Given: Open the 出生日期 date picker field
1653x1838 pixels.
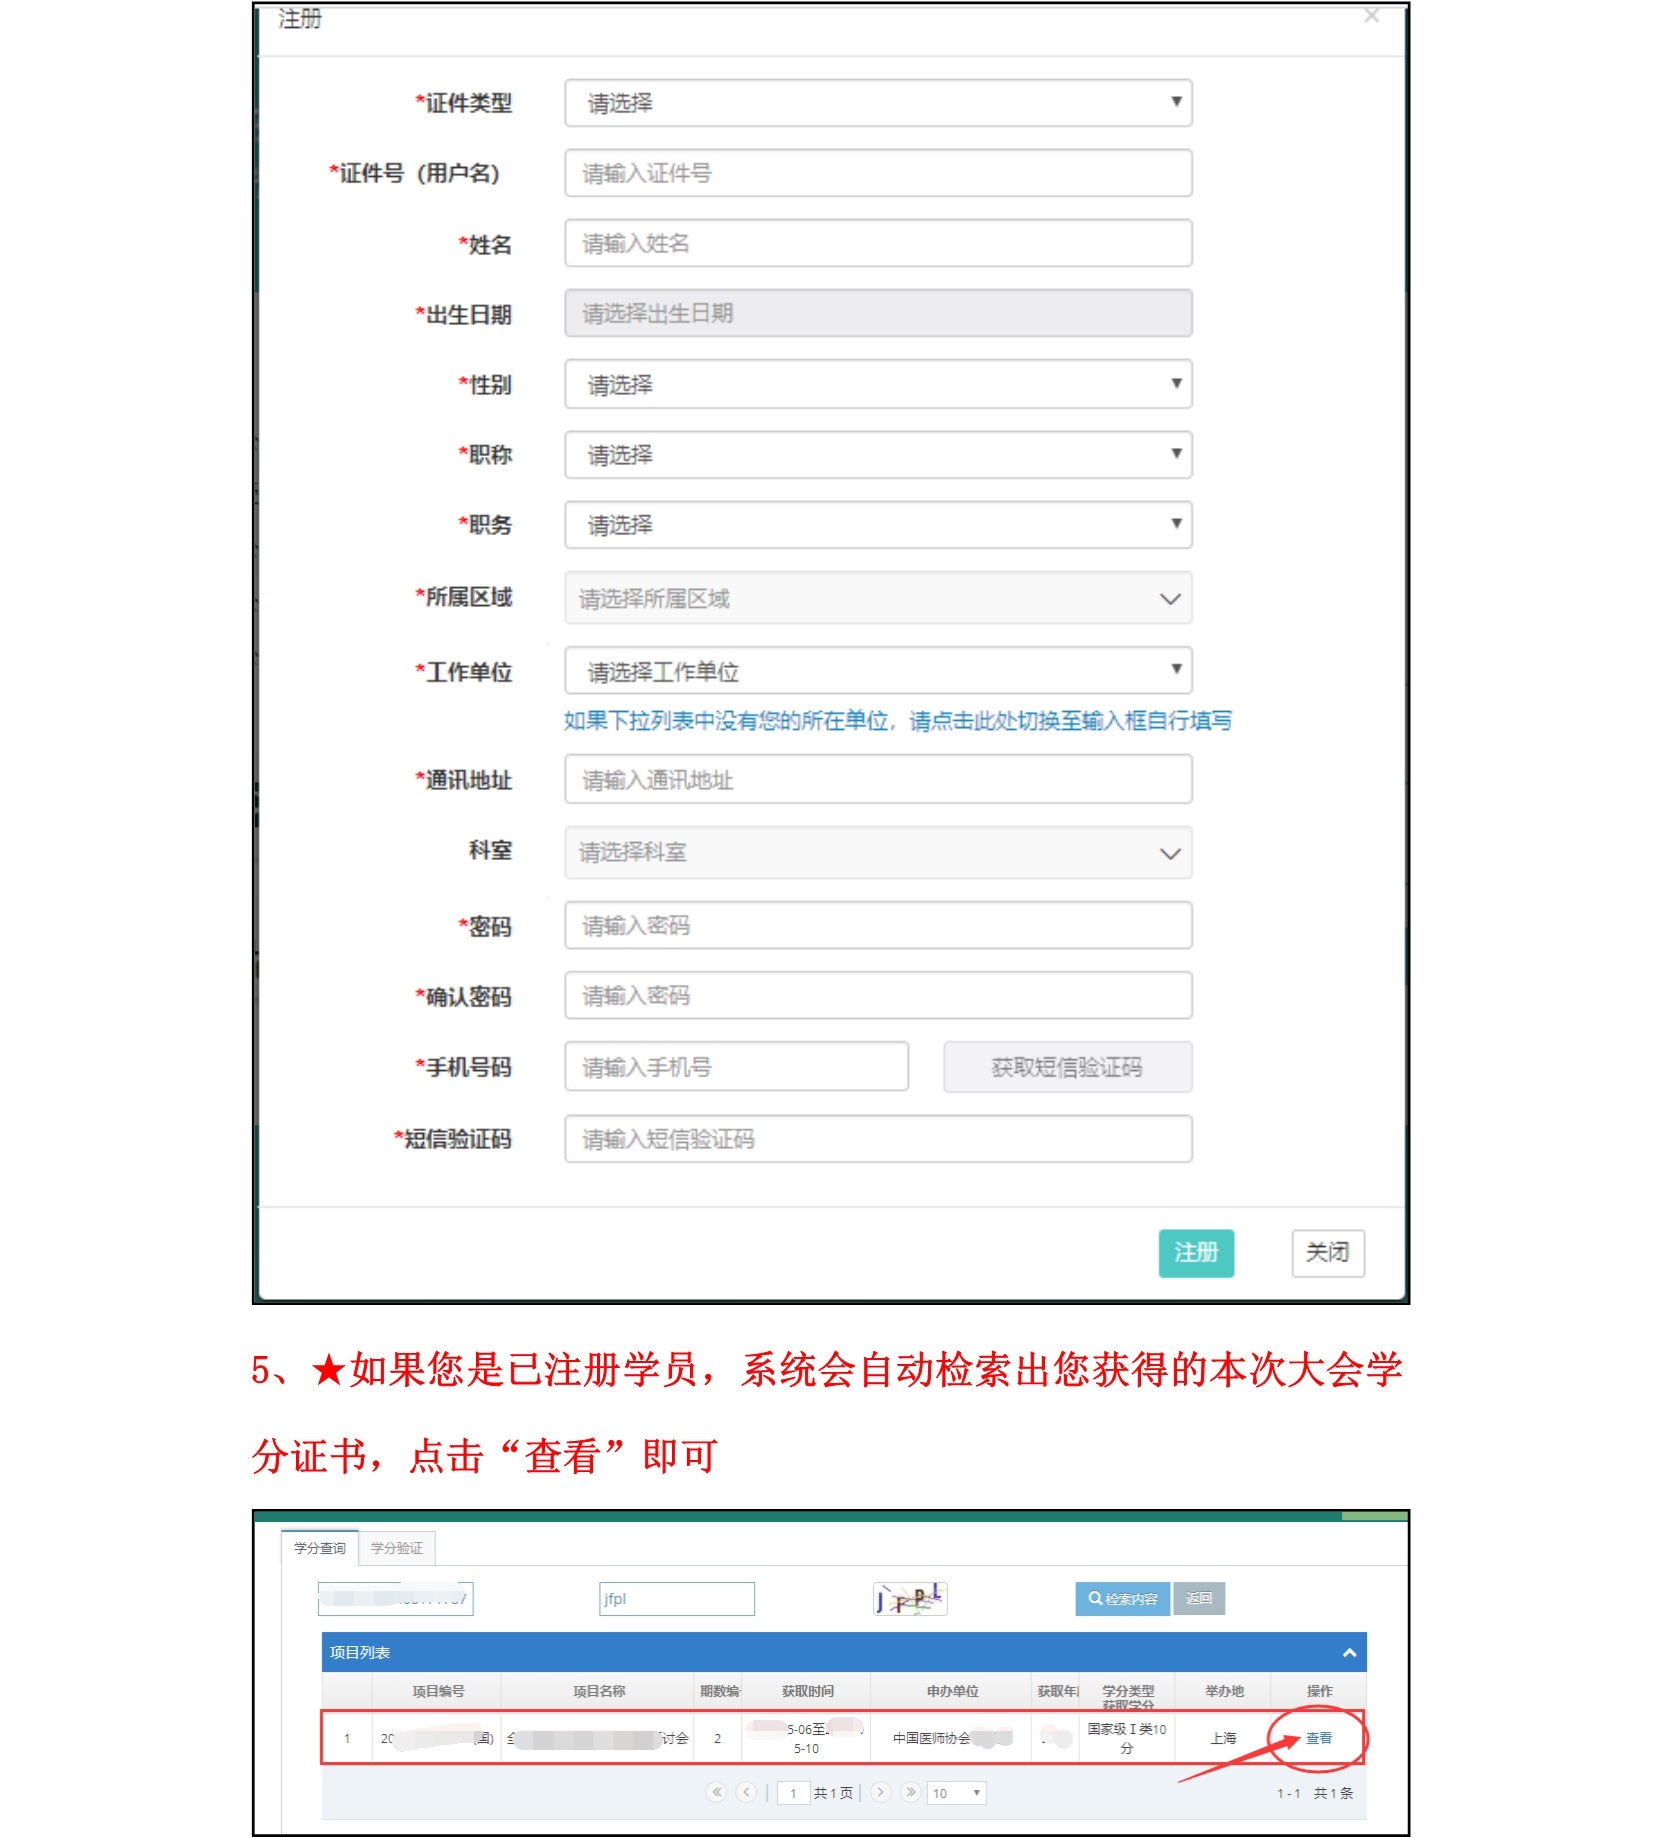Looking at the screenshot, I should click(x=878, y=313).
